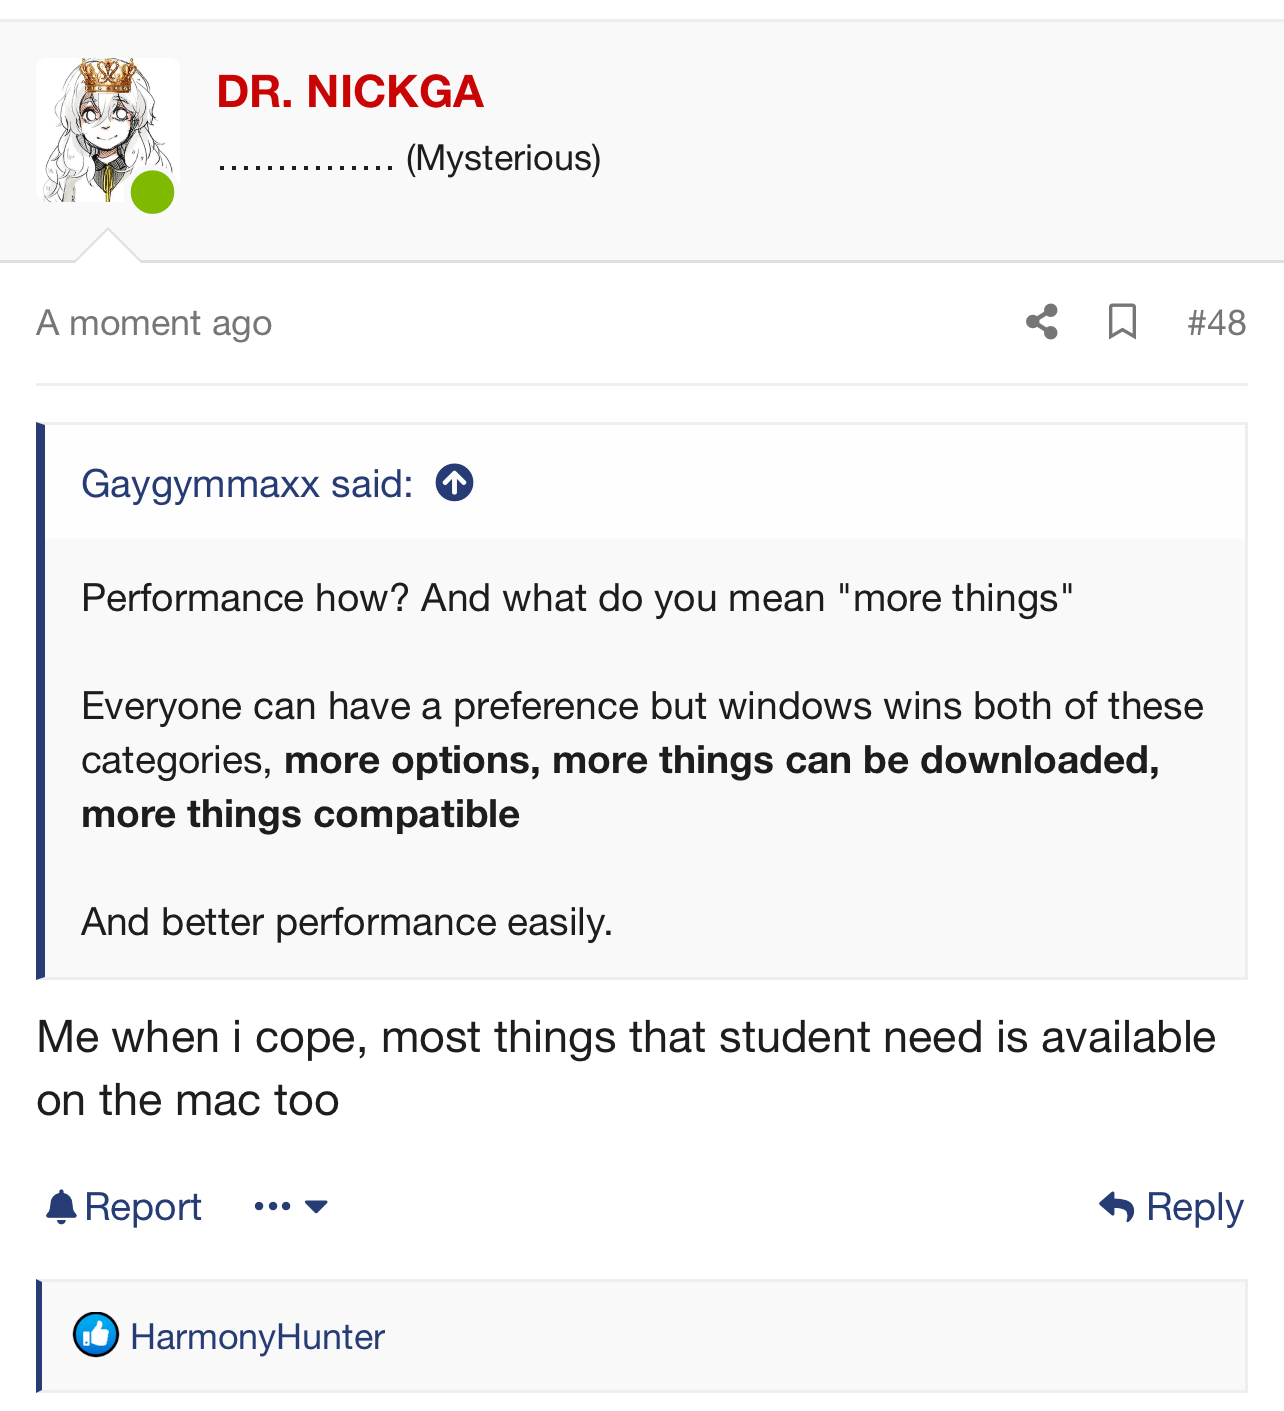The width and height of the screenshot is (1284, 1411).
Task: Click the "Gaygymmaxx said:" quote header
Action: tap(247, 484)
